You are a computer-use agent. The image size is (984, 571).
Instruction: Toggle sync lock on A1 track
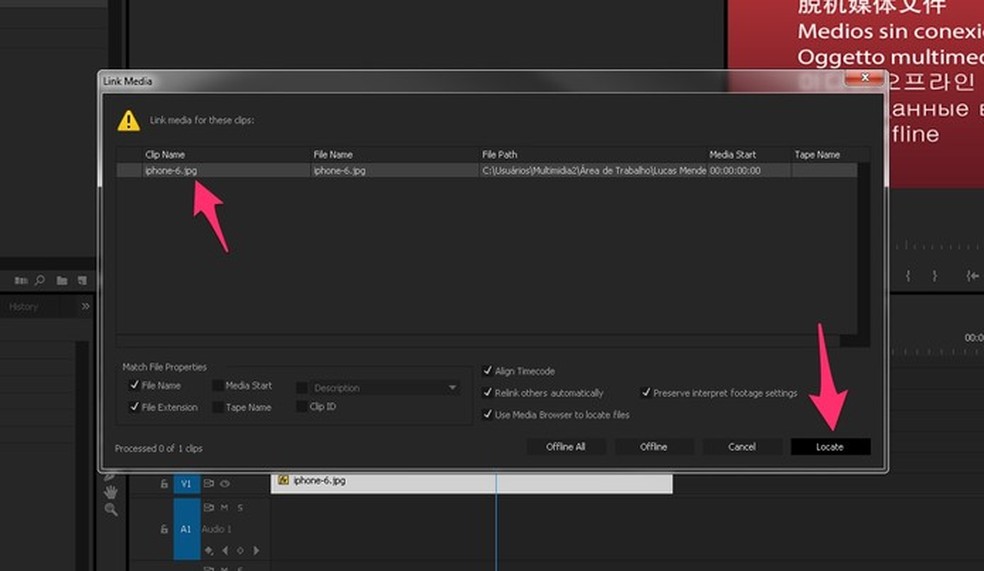tap(209, 507)
